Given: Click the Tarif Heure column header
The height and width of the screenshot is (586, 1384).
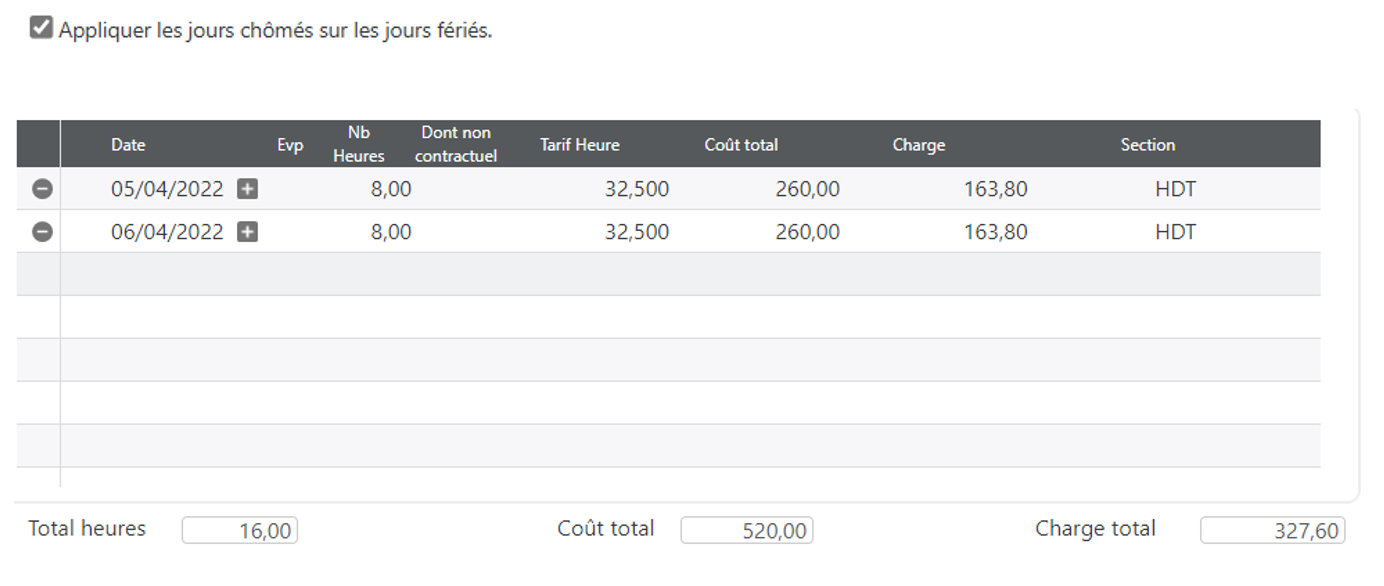Looking at the screenshot, I should pos(580,145).
